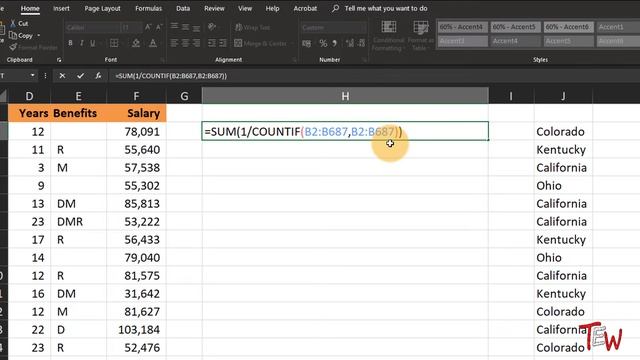Click the Enter formula checkmark icon
The height and width of the screenshot is (360, 640).
80,76
